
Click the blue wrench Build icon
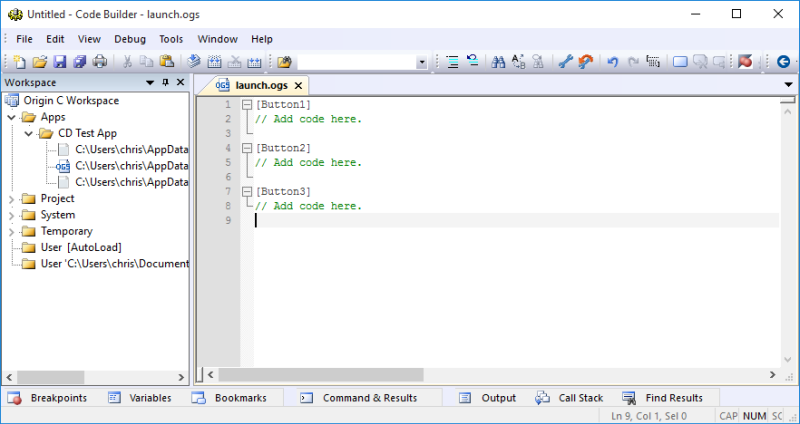[x=565, y=62]
